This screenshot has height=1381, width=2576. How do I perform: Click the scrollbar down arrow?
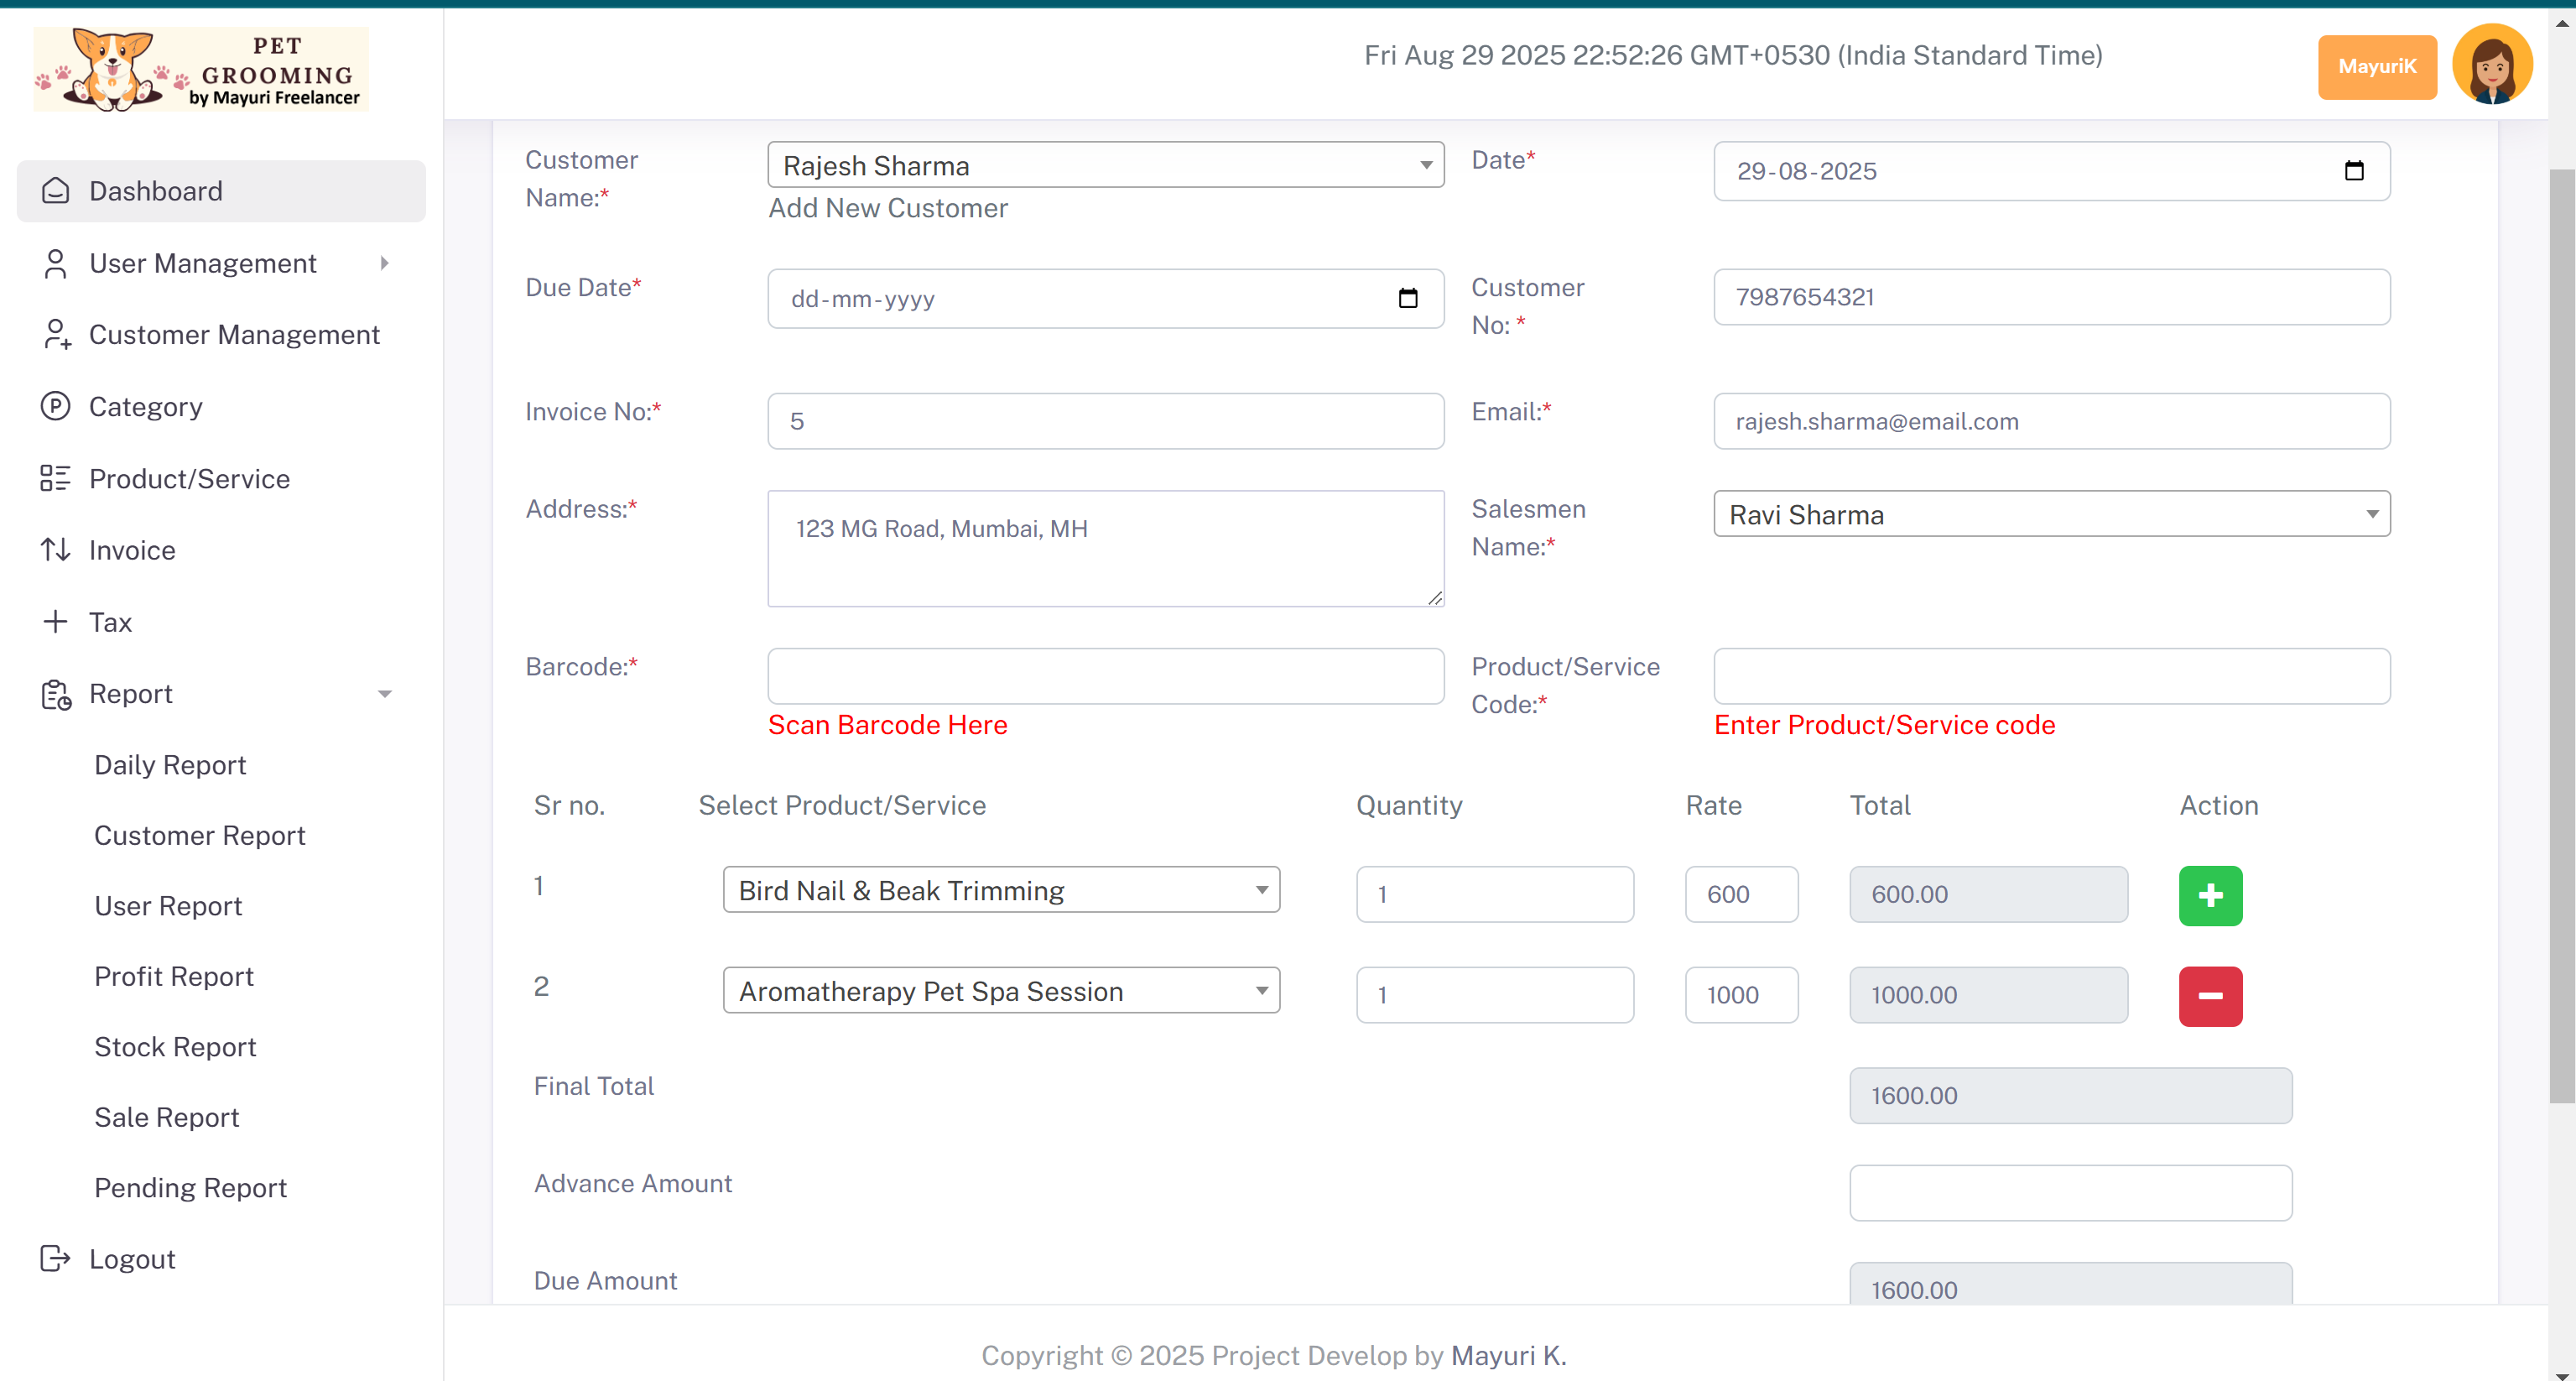pos(2562,1374)
